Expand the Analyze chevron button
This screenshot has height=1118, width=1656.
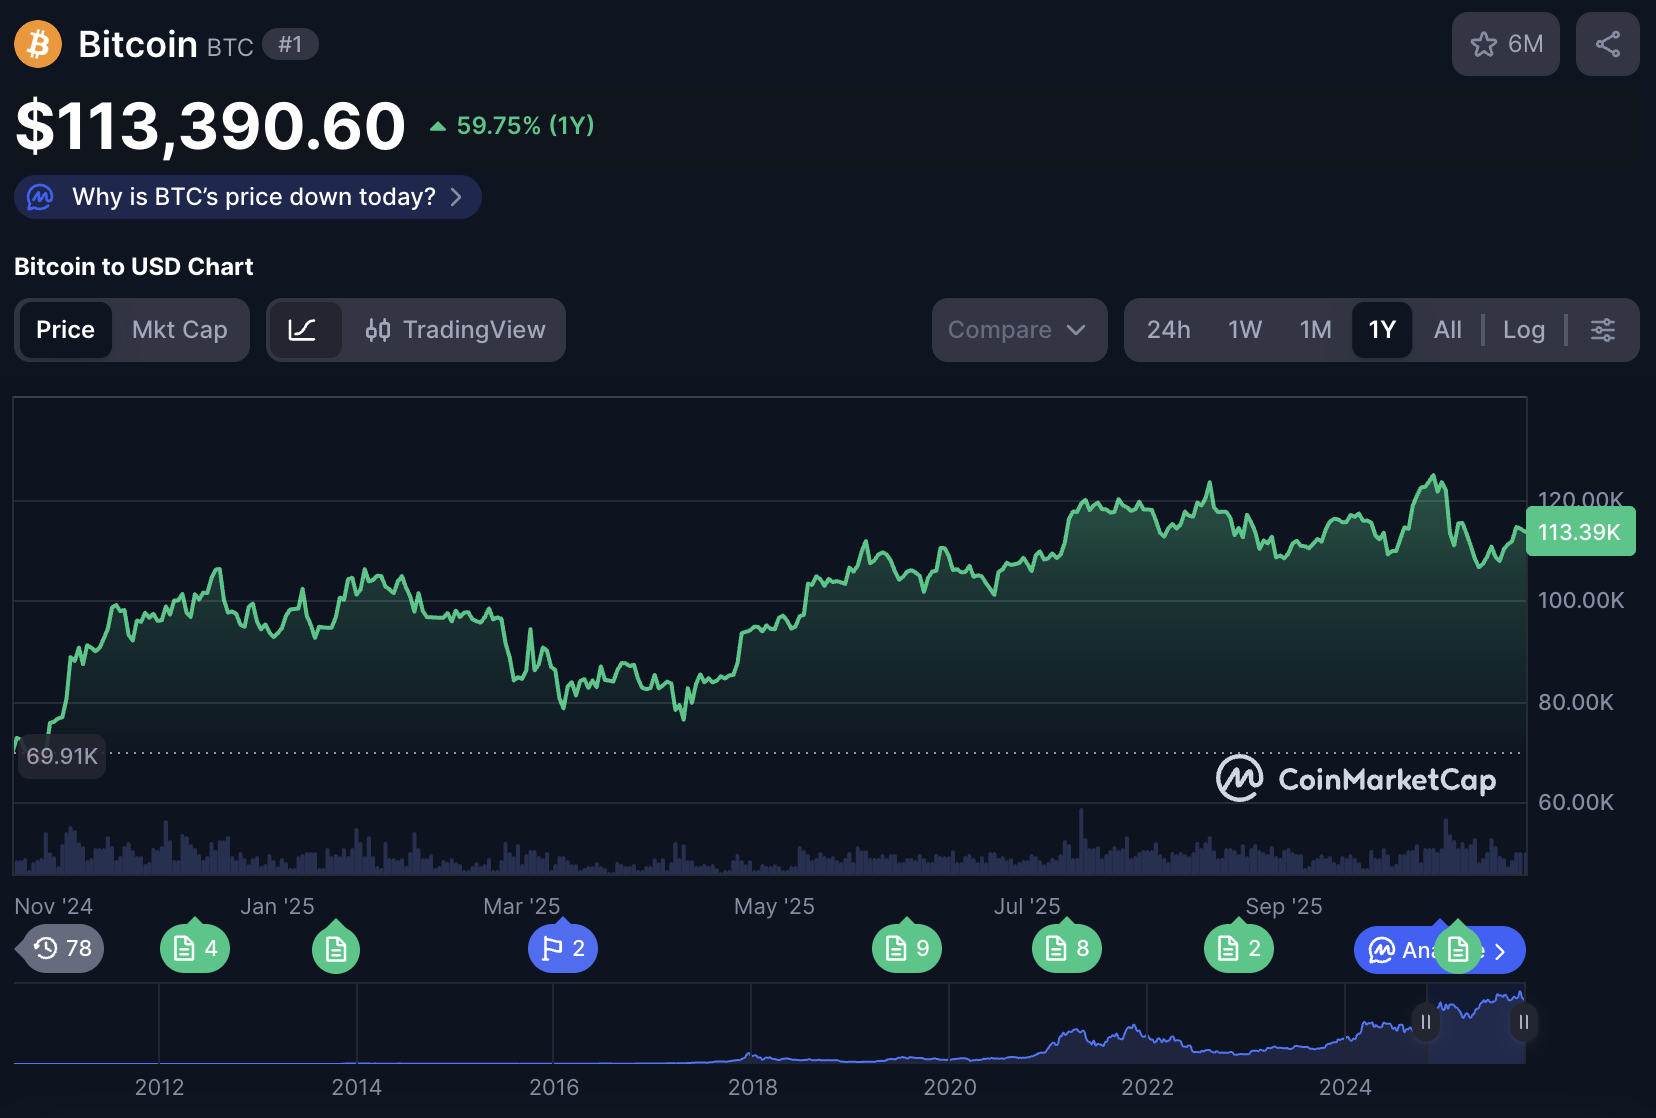pyautogui.click(x=1500, y=950)
